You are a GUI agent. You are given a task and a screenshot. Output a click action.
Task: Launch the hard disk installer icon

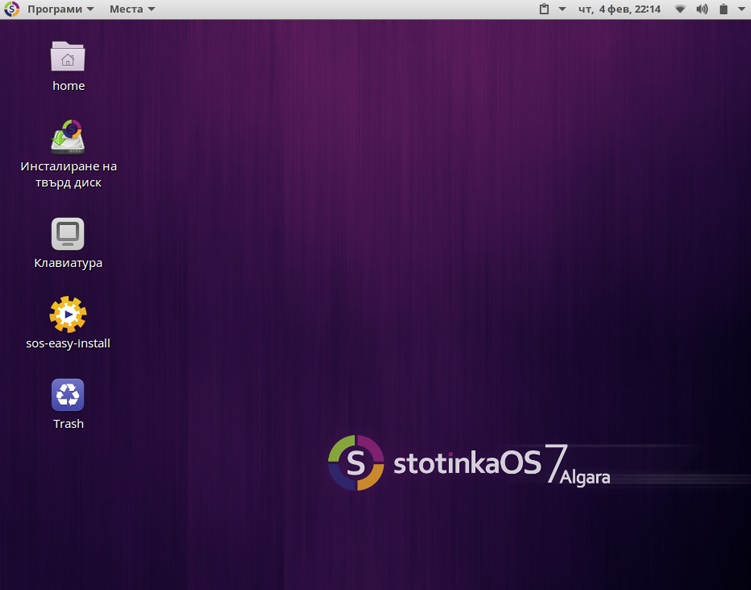[68, 137]
